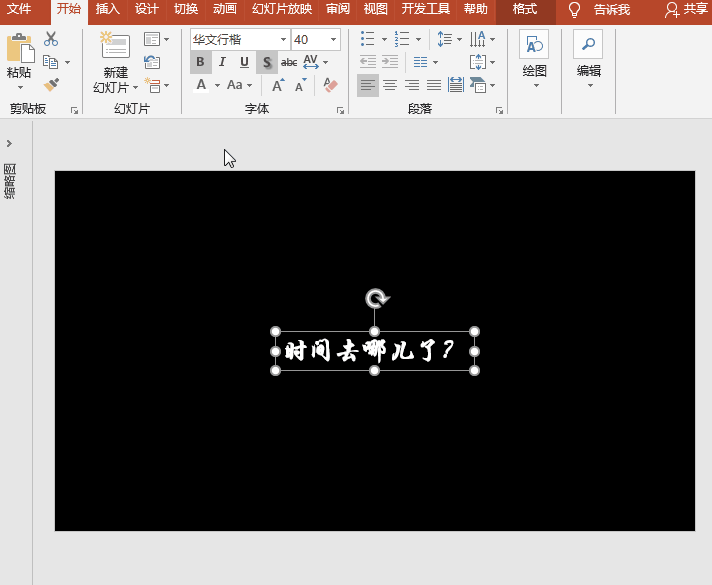This screenshot has width=712, height=585.
Task: Switch to the Animations tab
Action: pyautogui.click(x=225, y=9)
